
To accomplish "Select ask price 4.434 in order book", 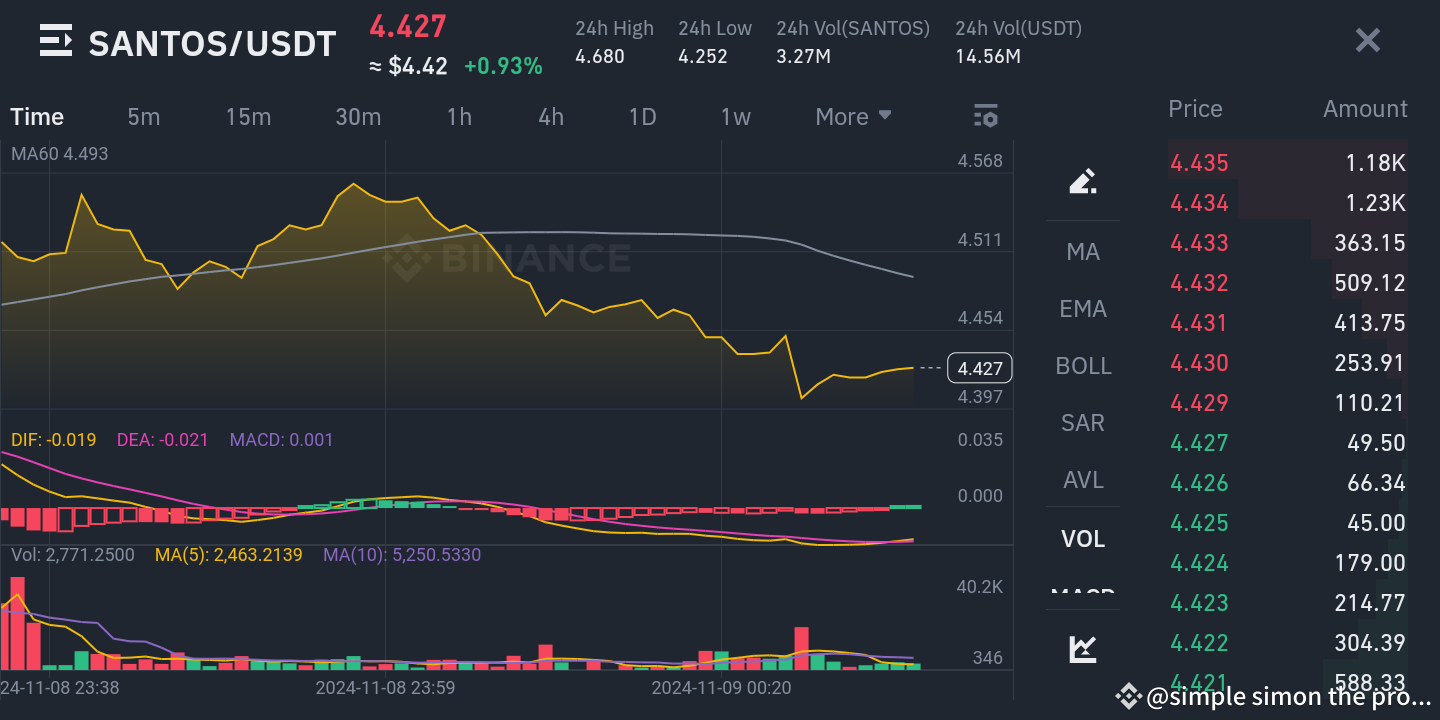I will point(1199,203).
